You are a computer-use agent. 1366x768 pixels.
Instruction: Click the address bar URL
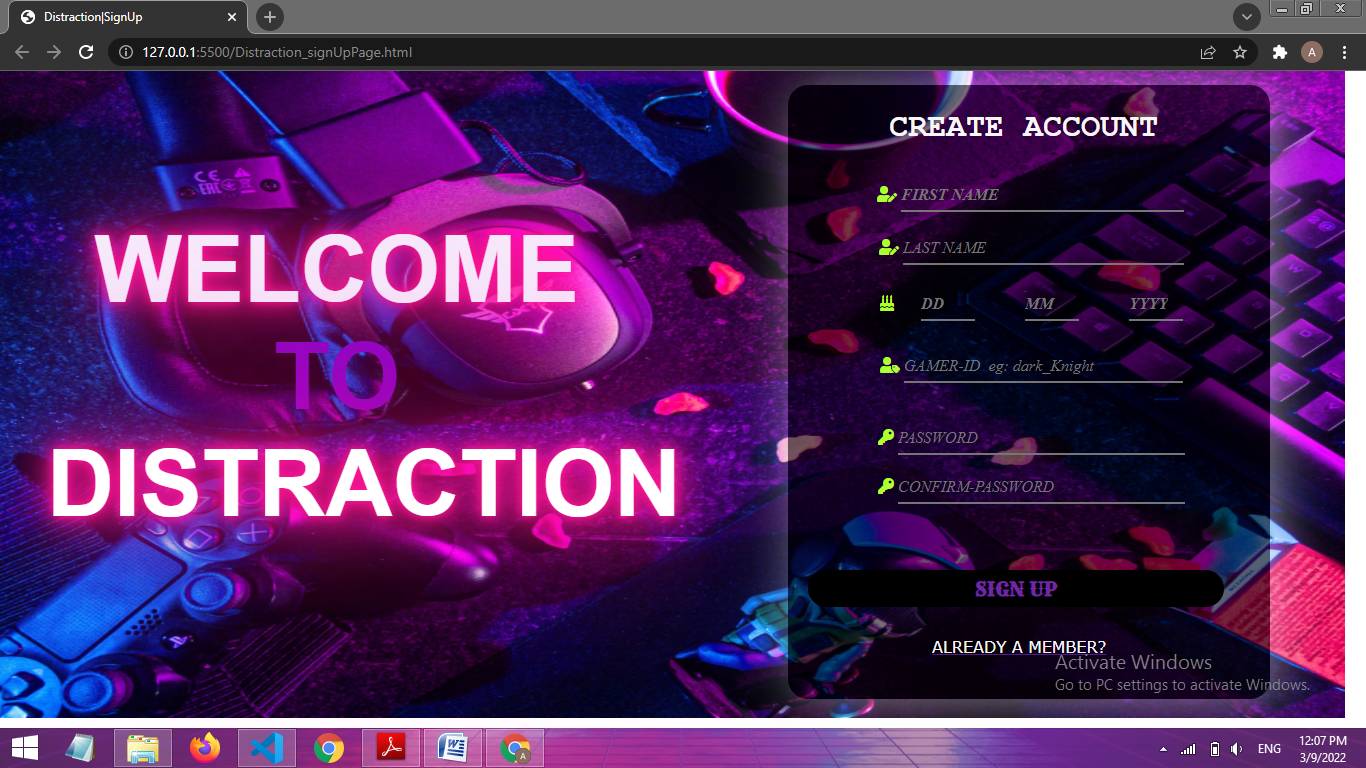pos(277,52)
